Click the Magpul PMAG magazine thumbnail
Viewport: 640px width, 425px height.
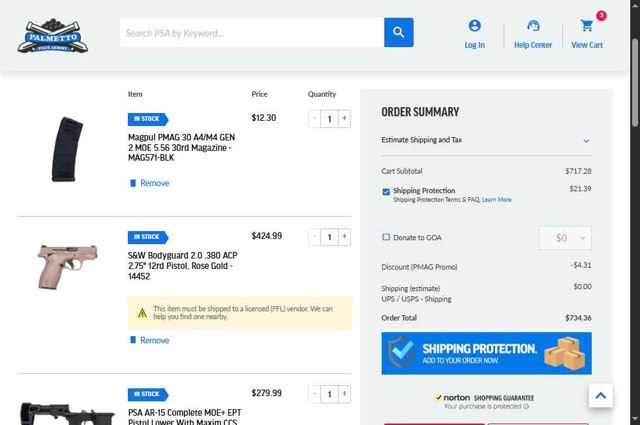68,149
